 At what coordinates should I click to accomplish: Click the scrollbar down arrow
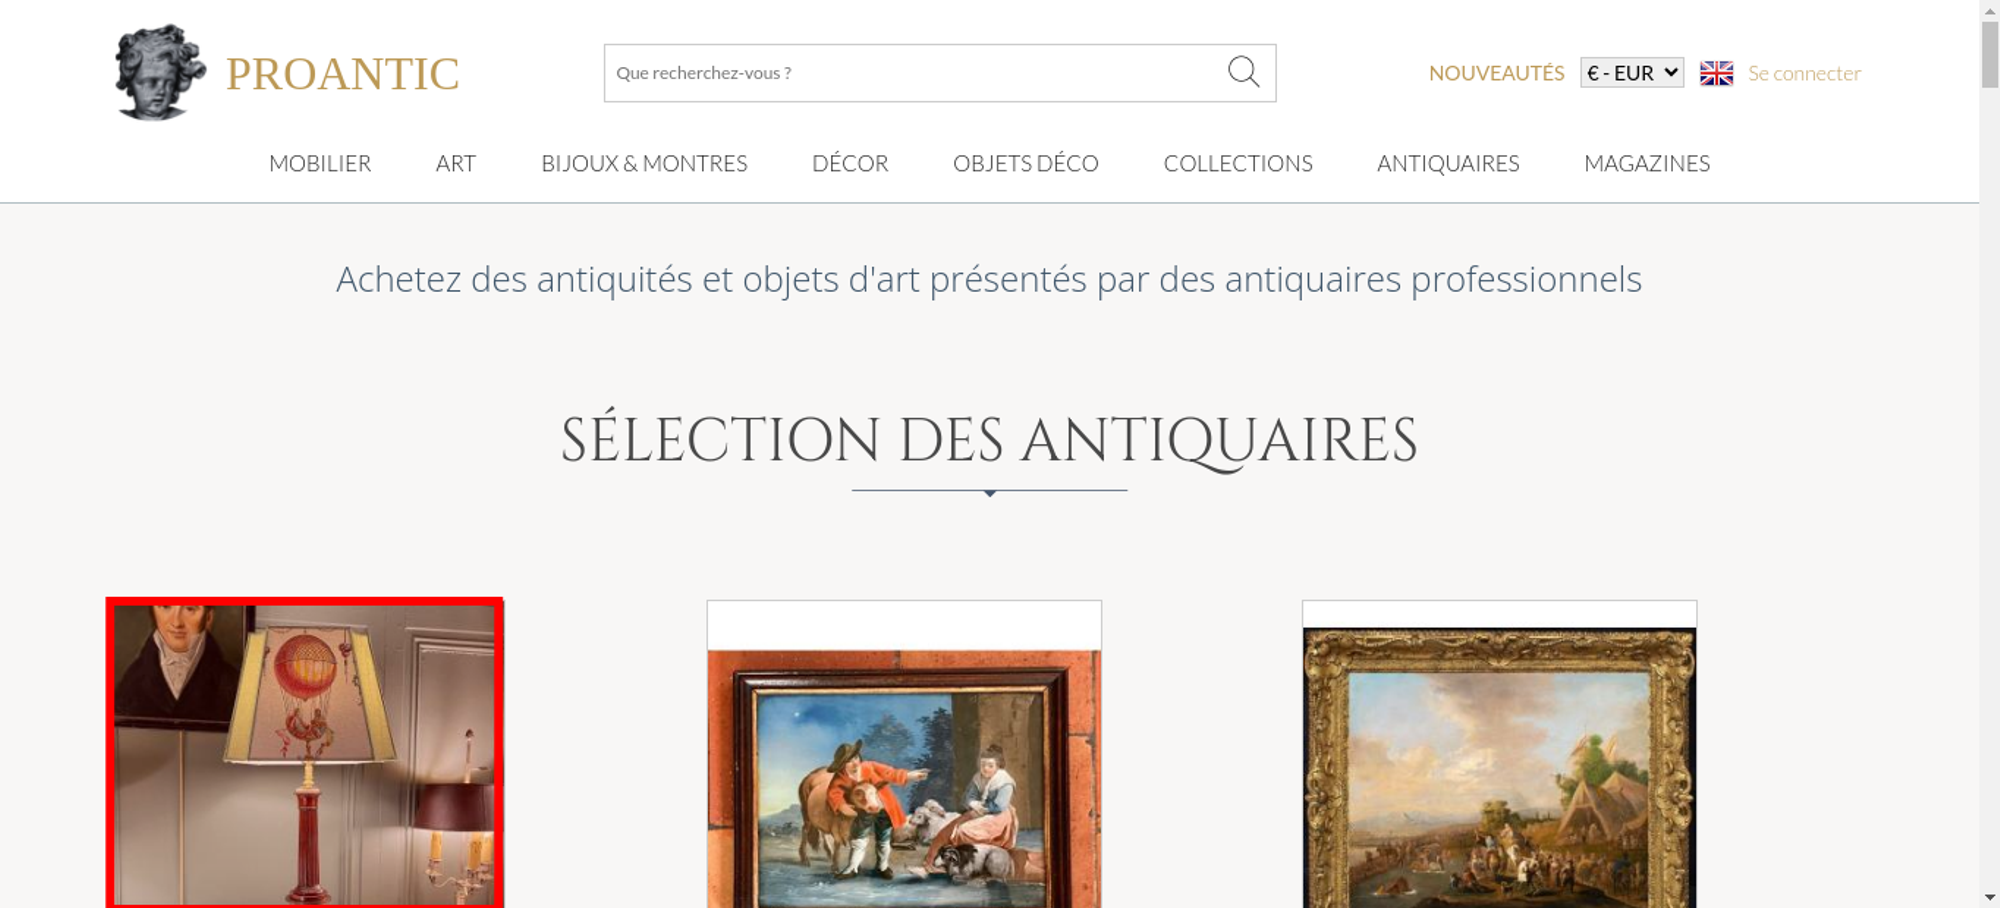point(1990,898)
